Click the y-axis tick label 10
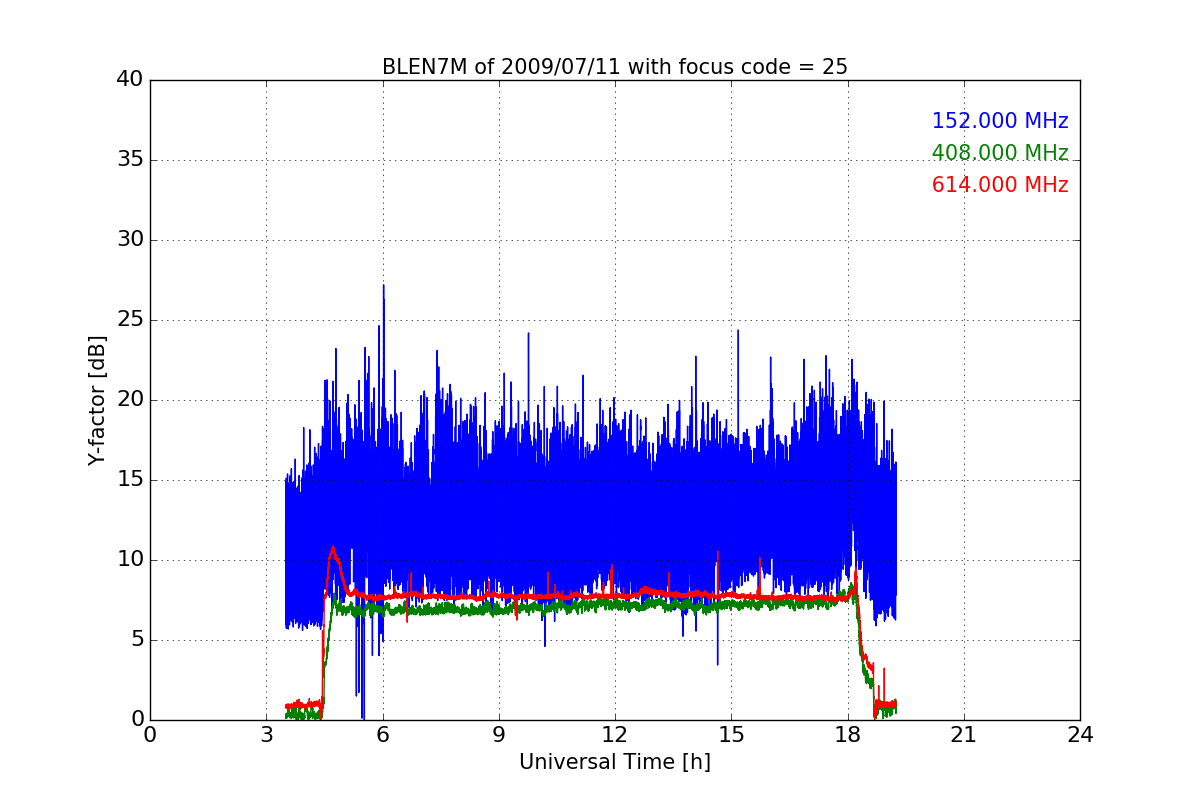 (x=130, y=560)
